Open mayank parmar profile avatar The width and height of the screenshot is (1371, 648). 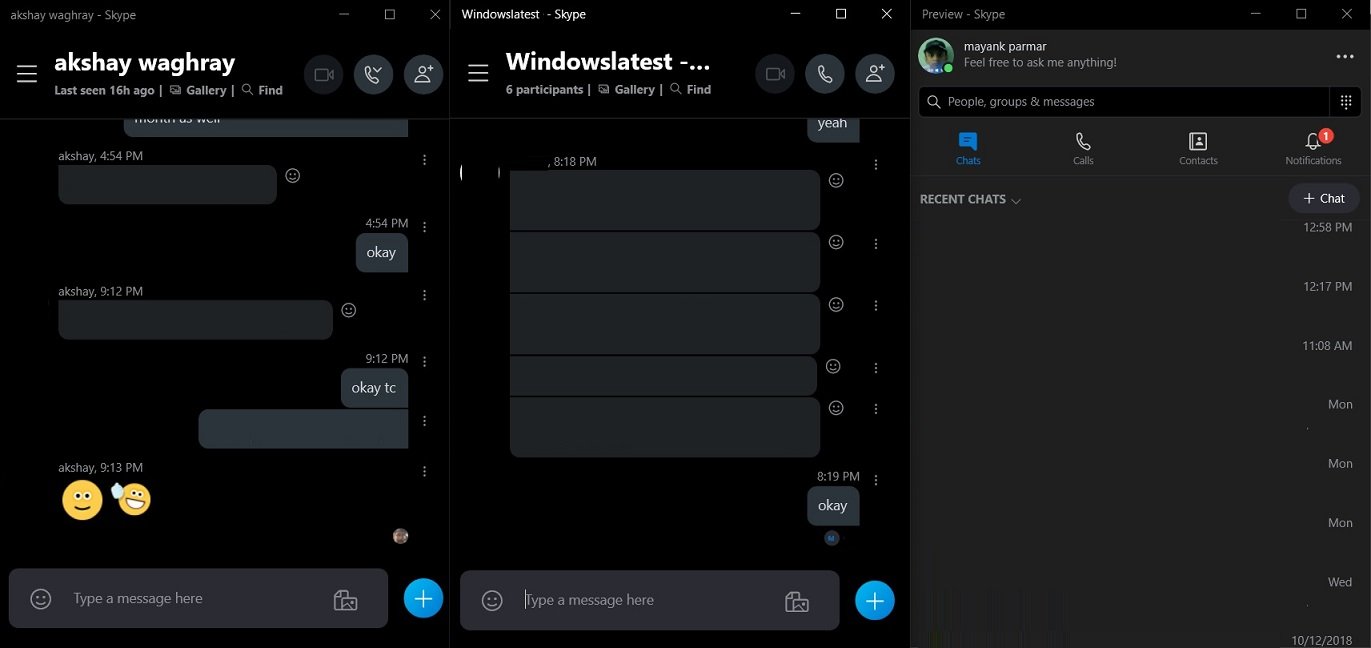tap(936, 56)
